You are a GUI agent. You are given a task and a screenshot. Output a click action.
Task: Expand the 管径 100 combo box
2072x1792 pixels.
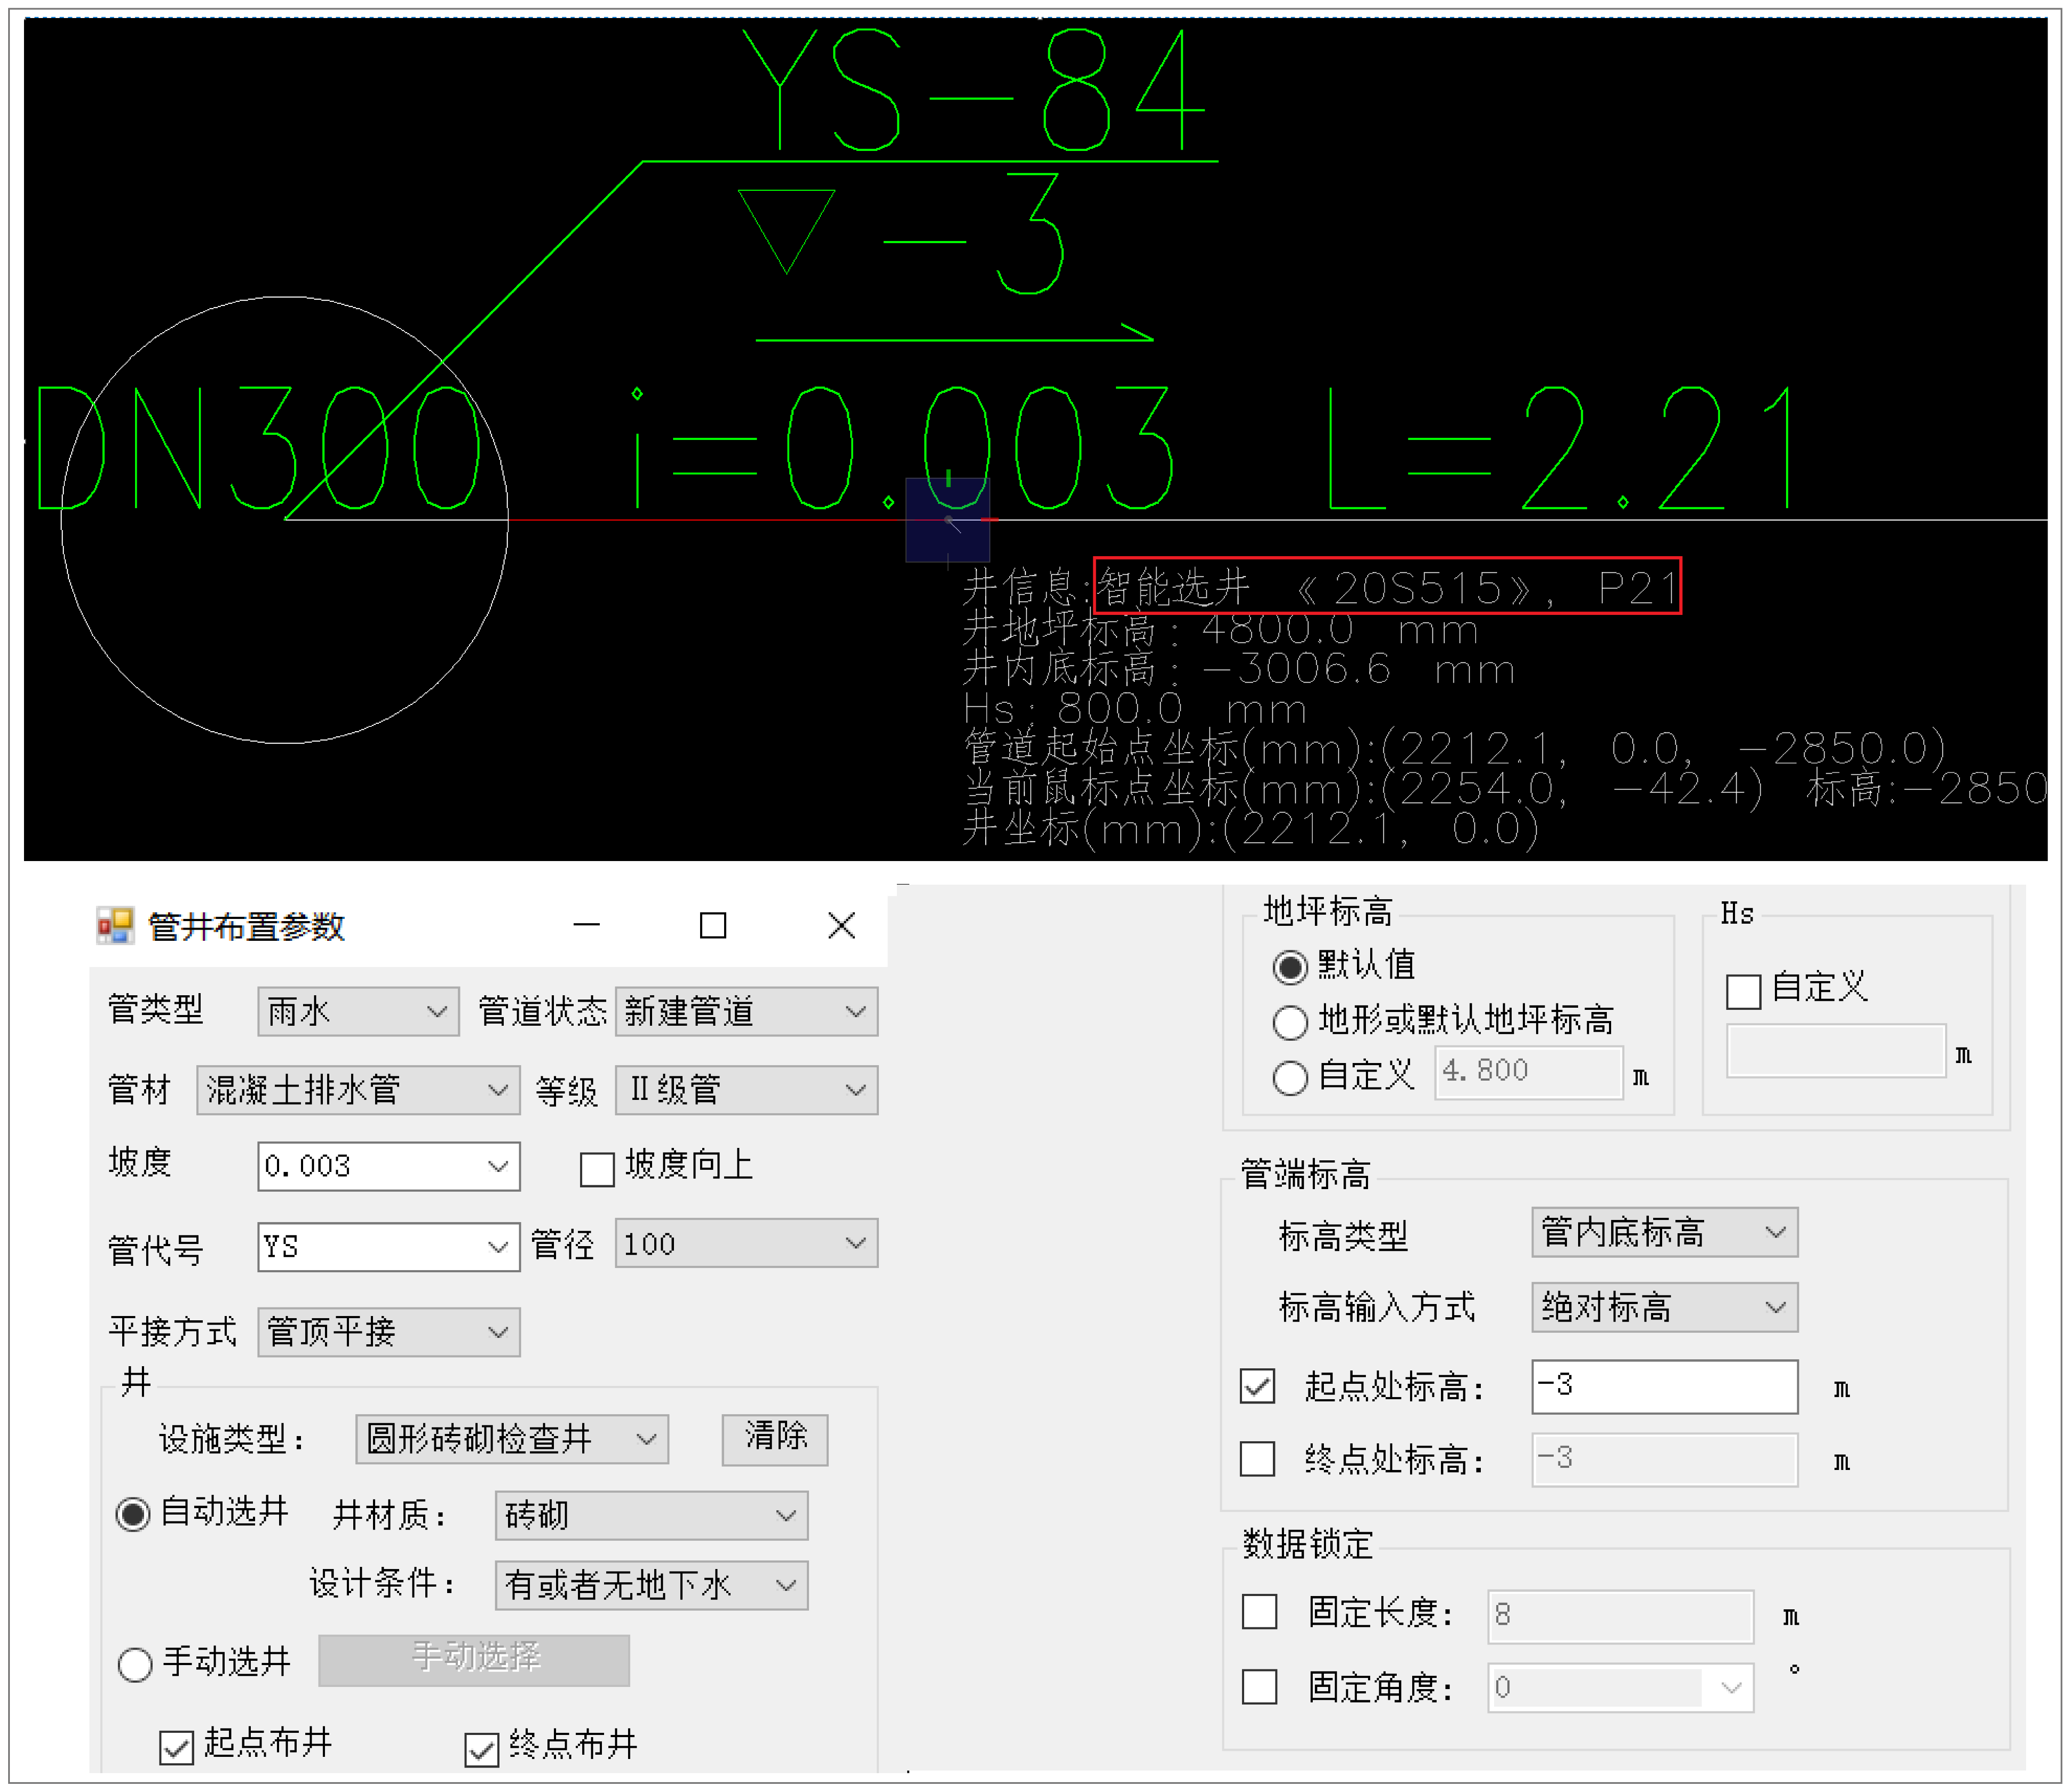coord(746,1244)
